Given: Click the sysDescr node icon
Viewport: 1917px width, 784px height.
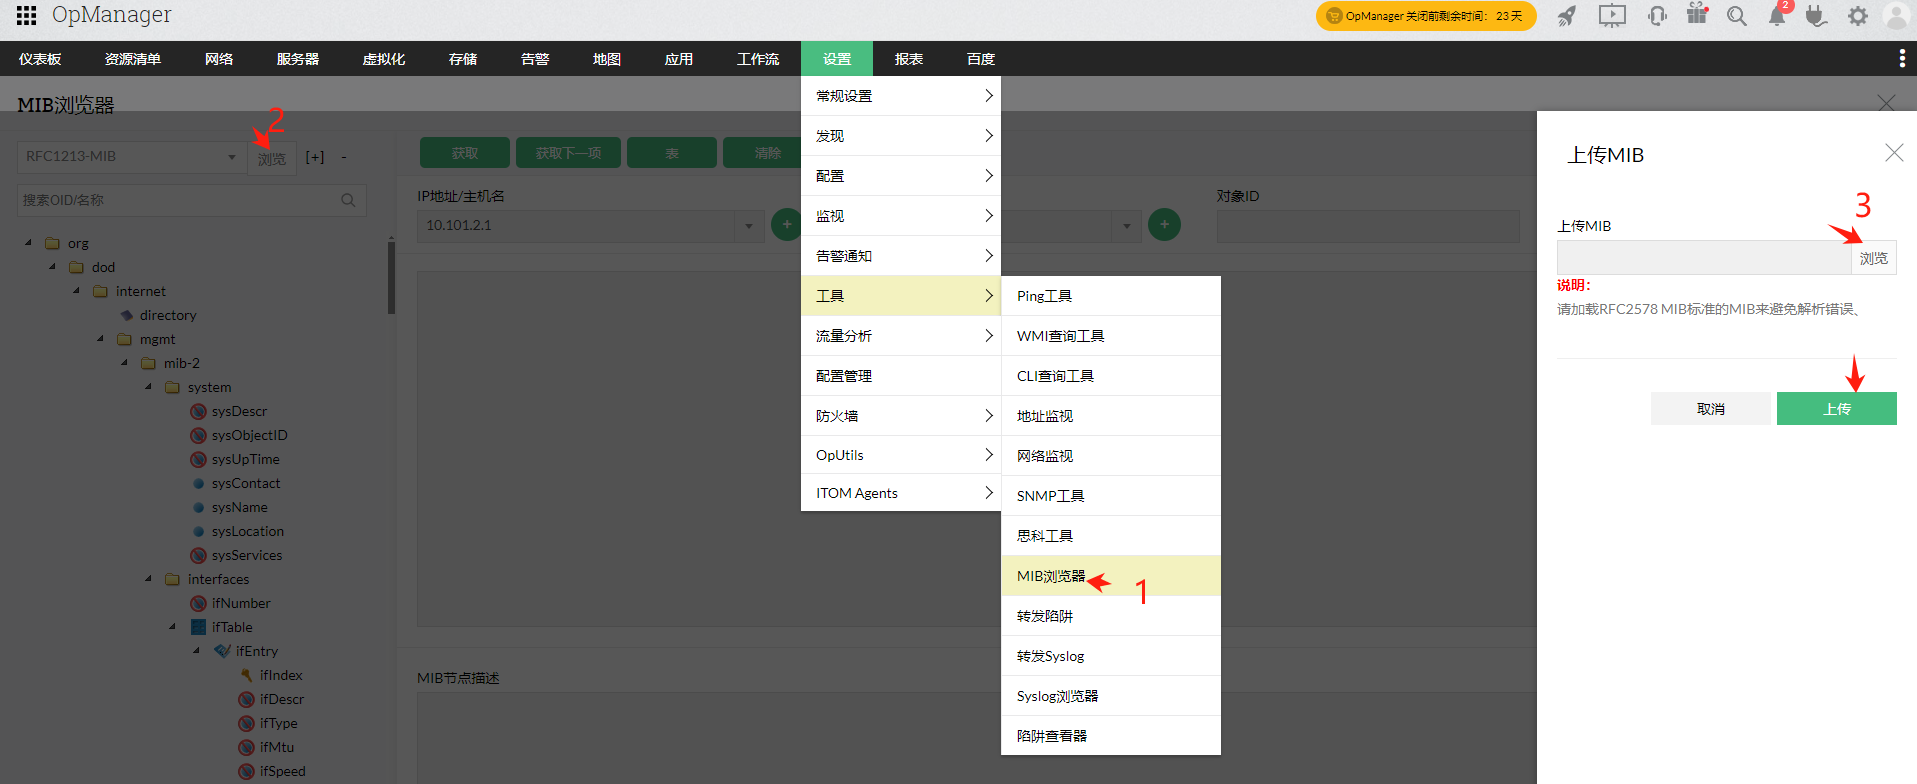Looking at the screenshot, I should (198, 411).
